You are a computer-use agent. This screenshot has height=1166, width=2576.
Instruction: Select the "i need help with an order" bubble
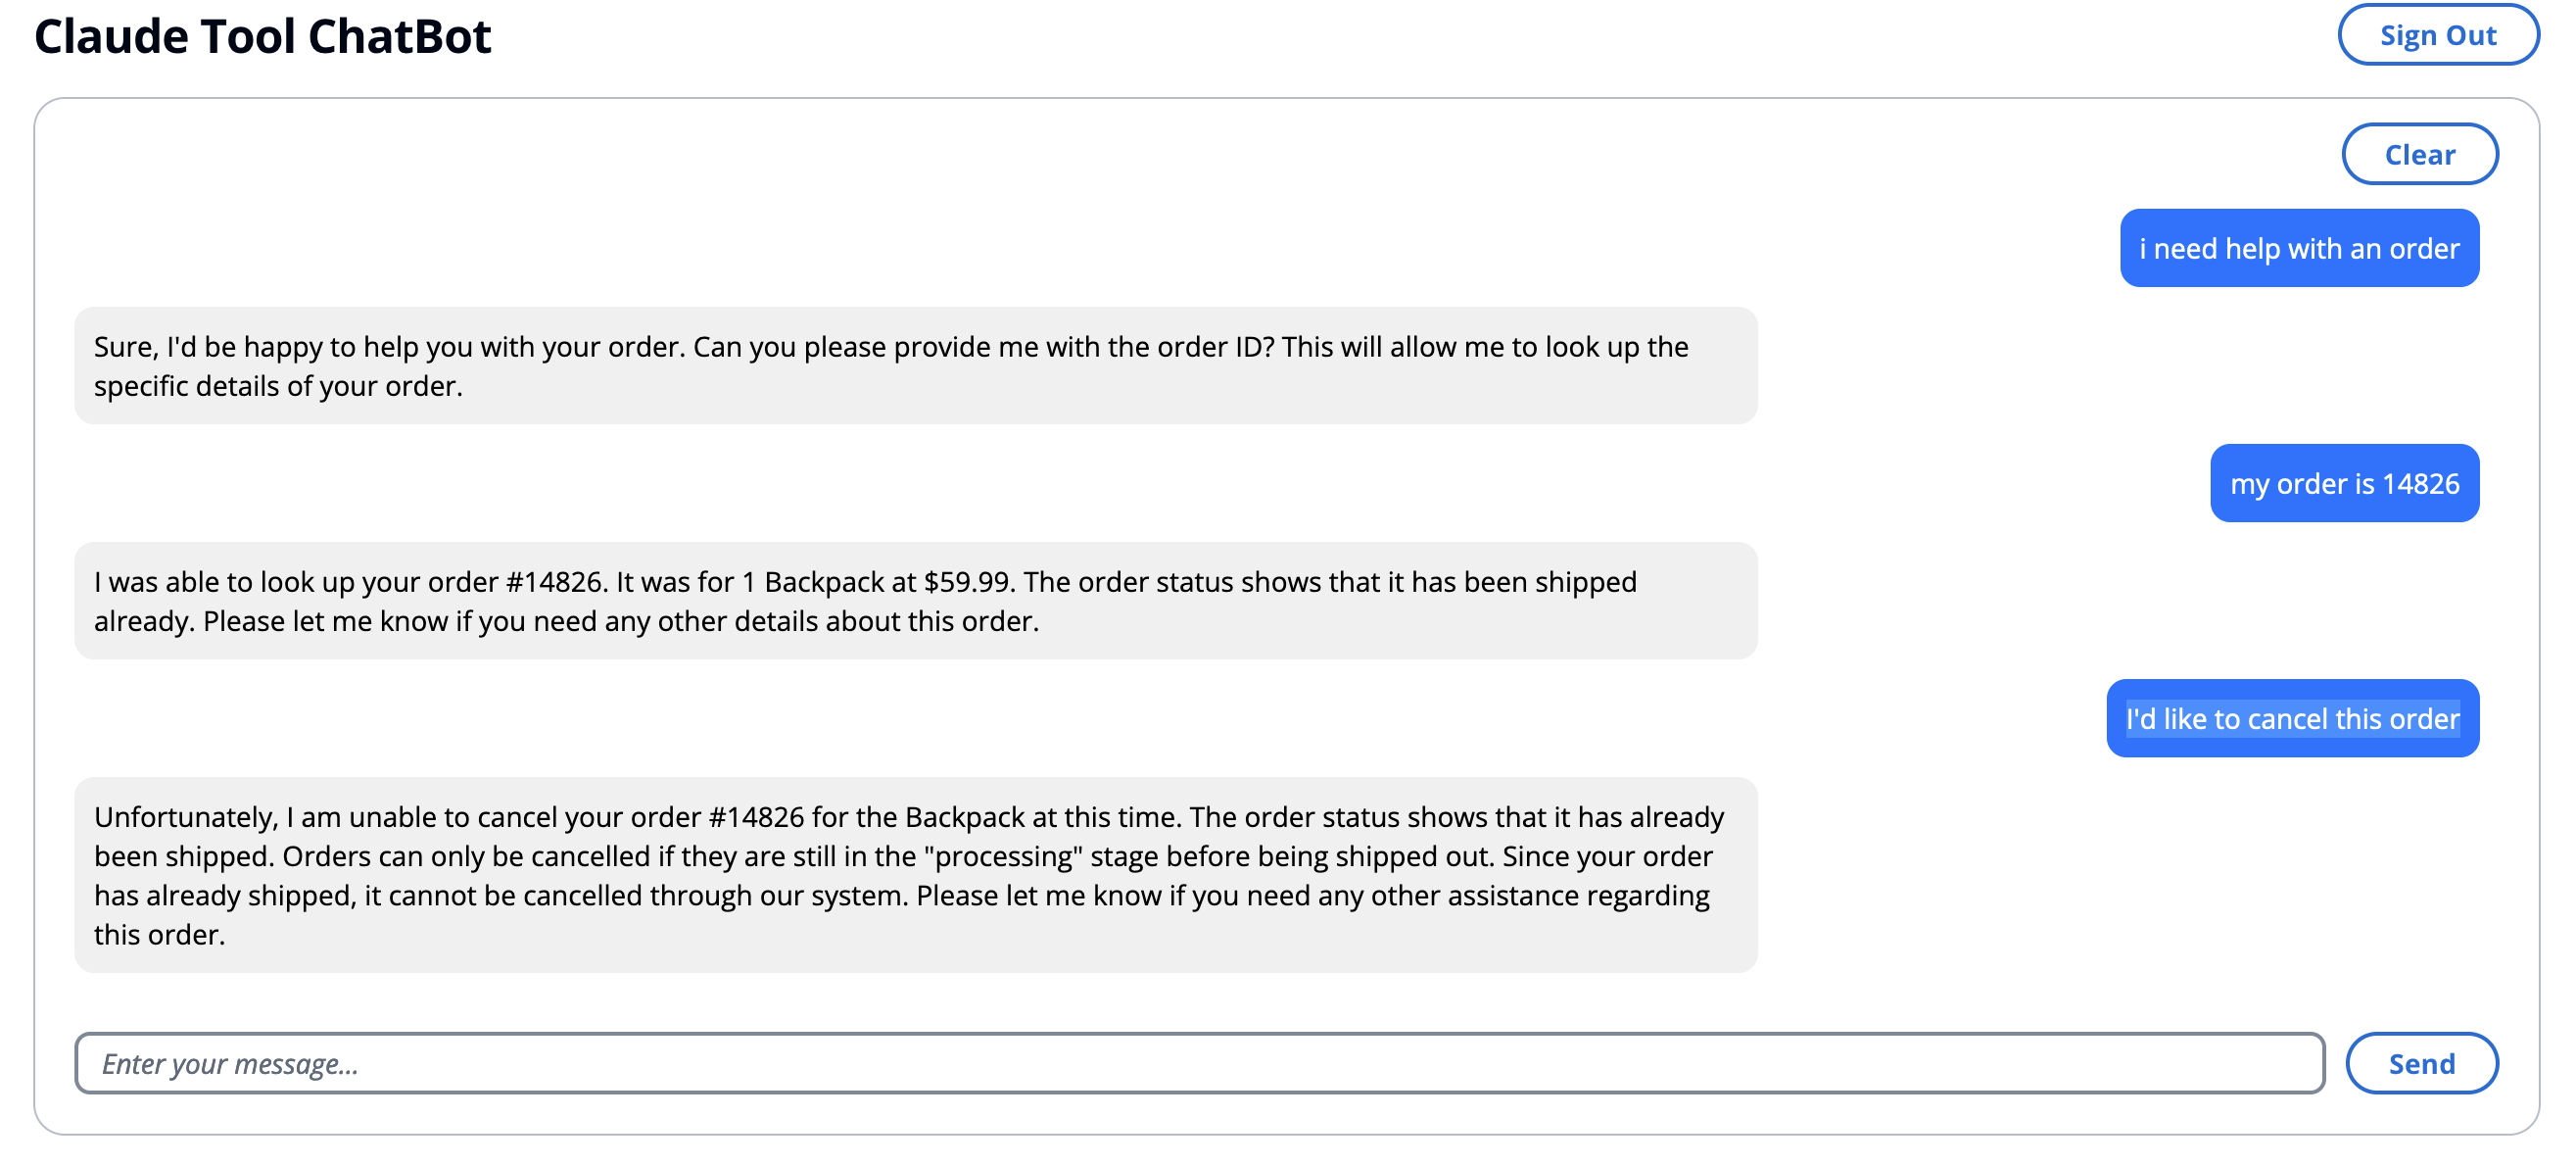pos(2299,248)
